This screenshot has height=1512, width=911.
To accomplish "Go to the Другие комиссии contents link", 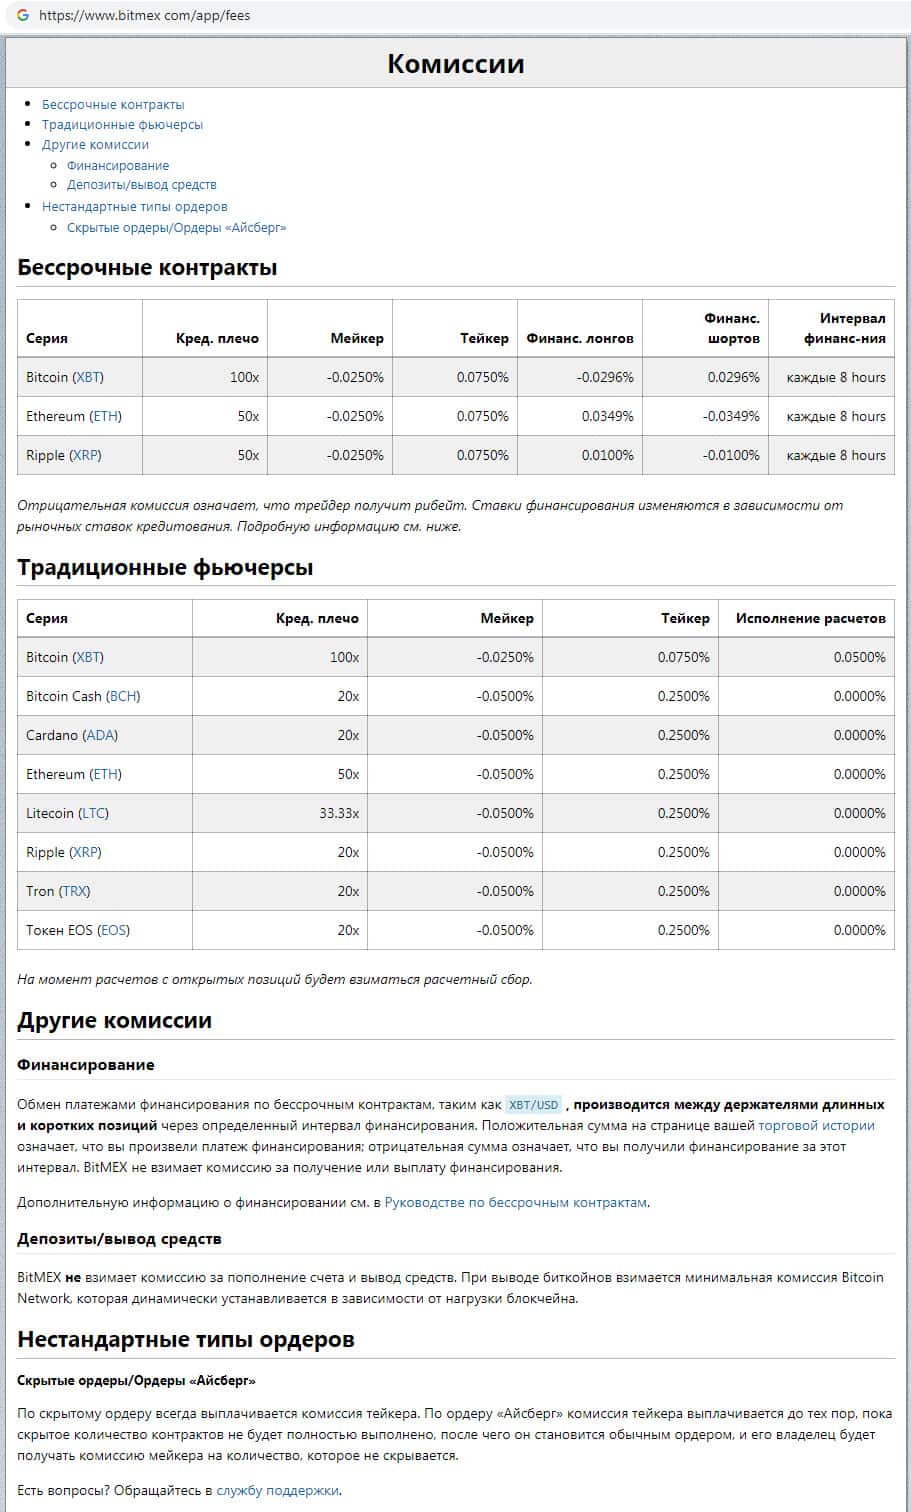I will (x=95, y=145).
